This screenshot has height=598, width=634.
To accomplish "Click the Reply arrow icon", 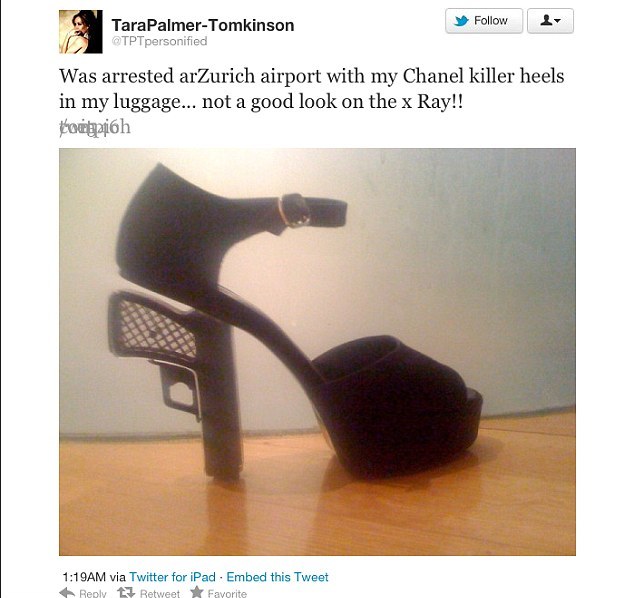I will point(67,593).
